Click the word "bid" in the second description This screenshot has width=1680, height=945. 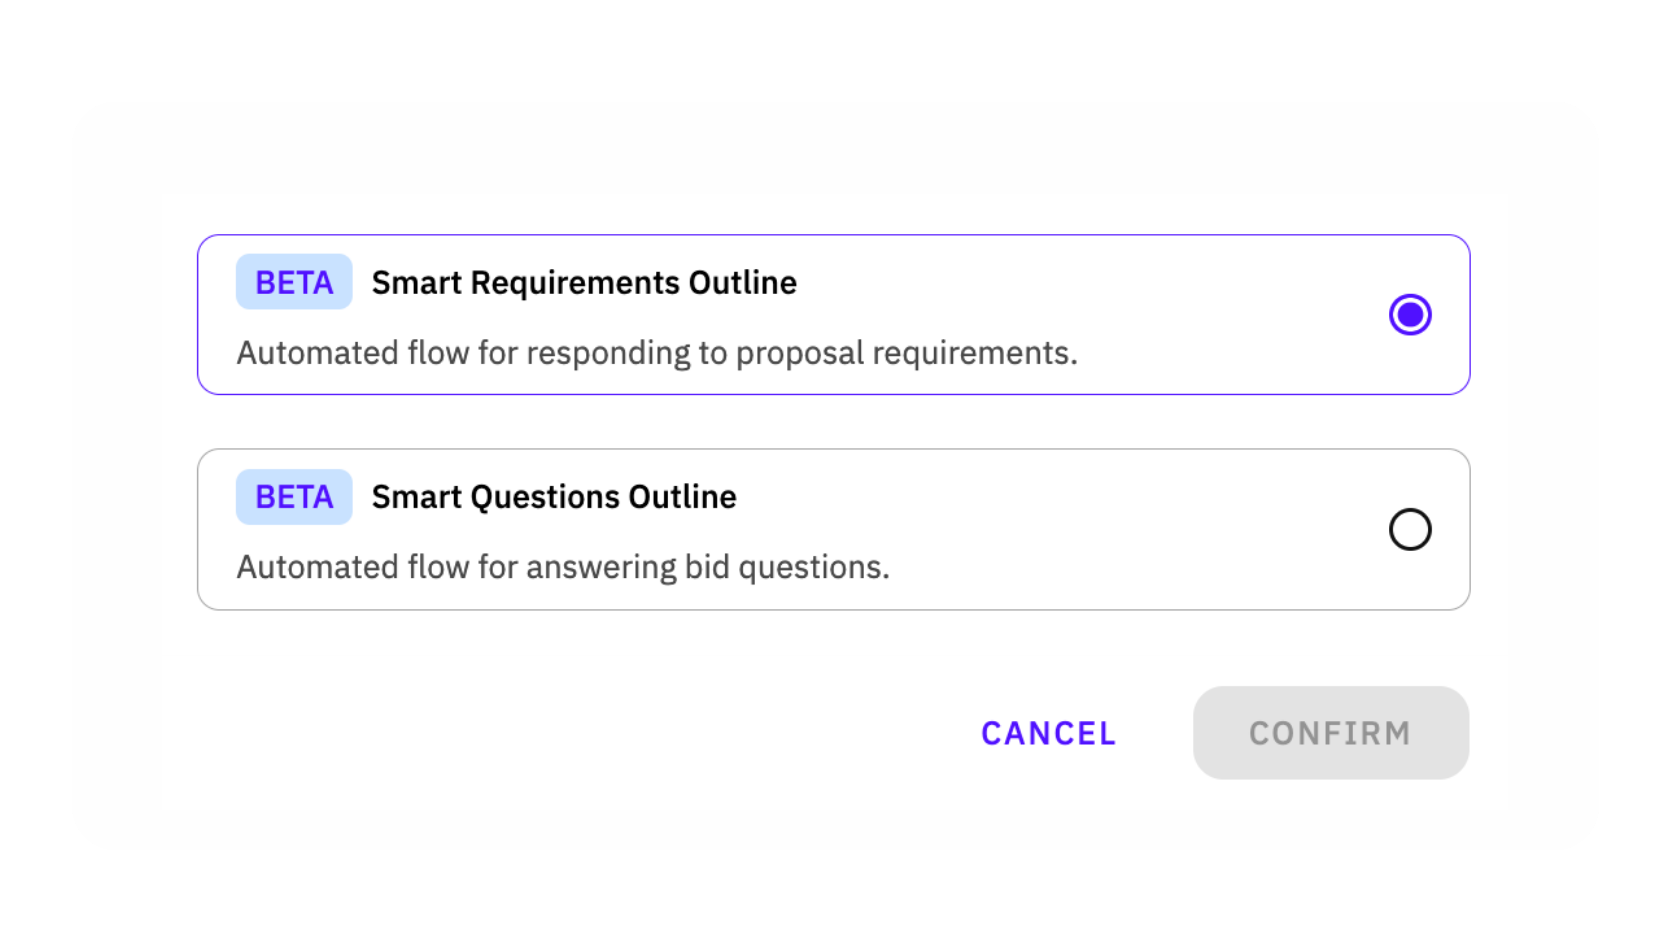click(x=707, y=567)
